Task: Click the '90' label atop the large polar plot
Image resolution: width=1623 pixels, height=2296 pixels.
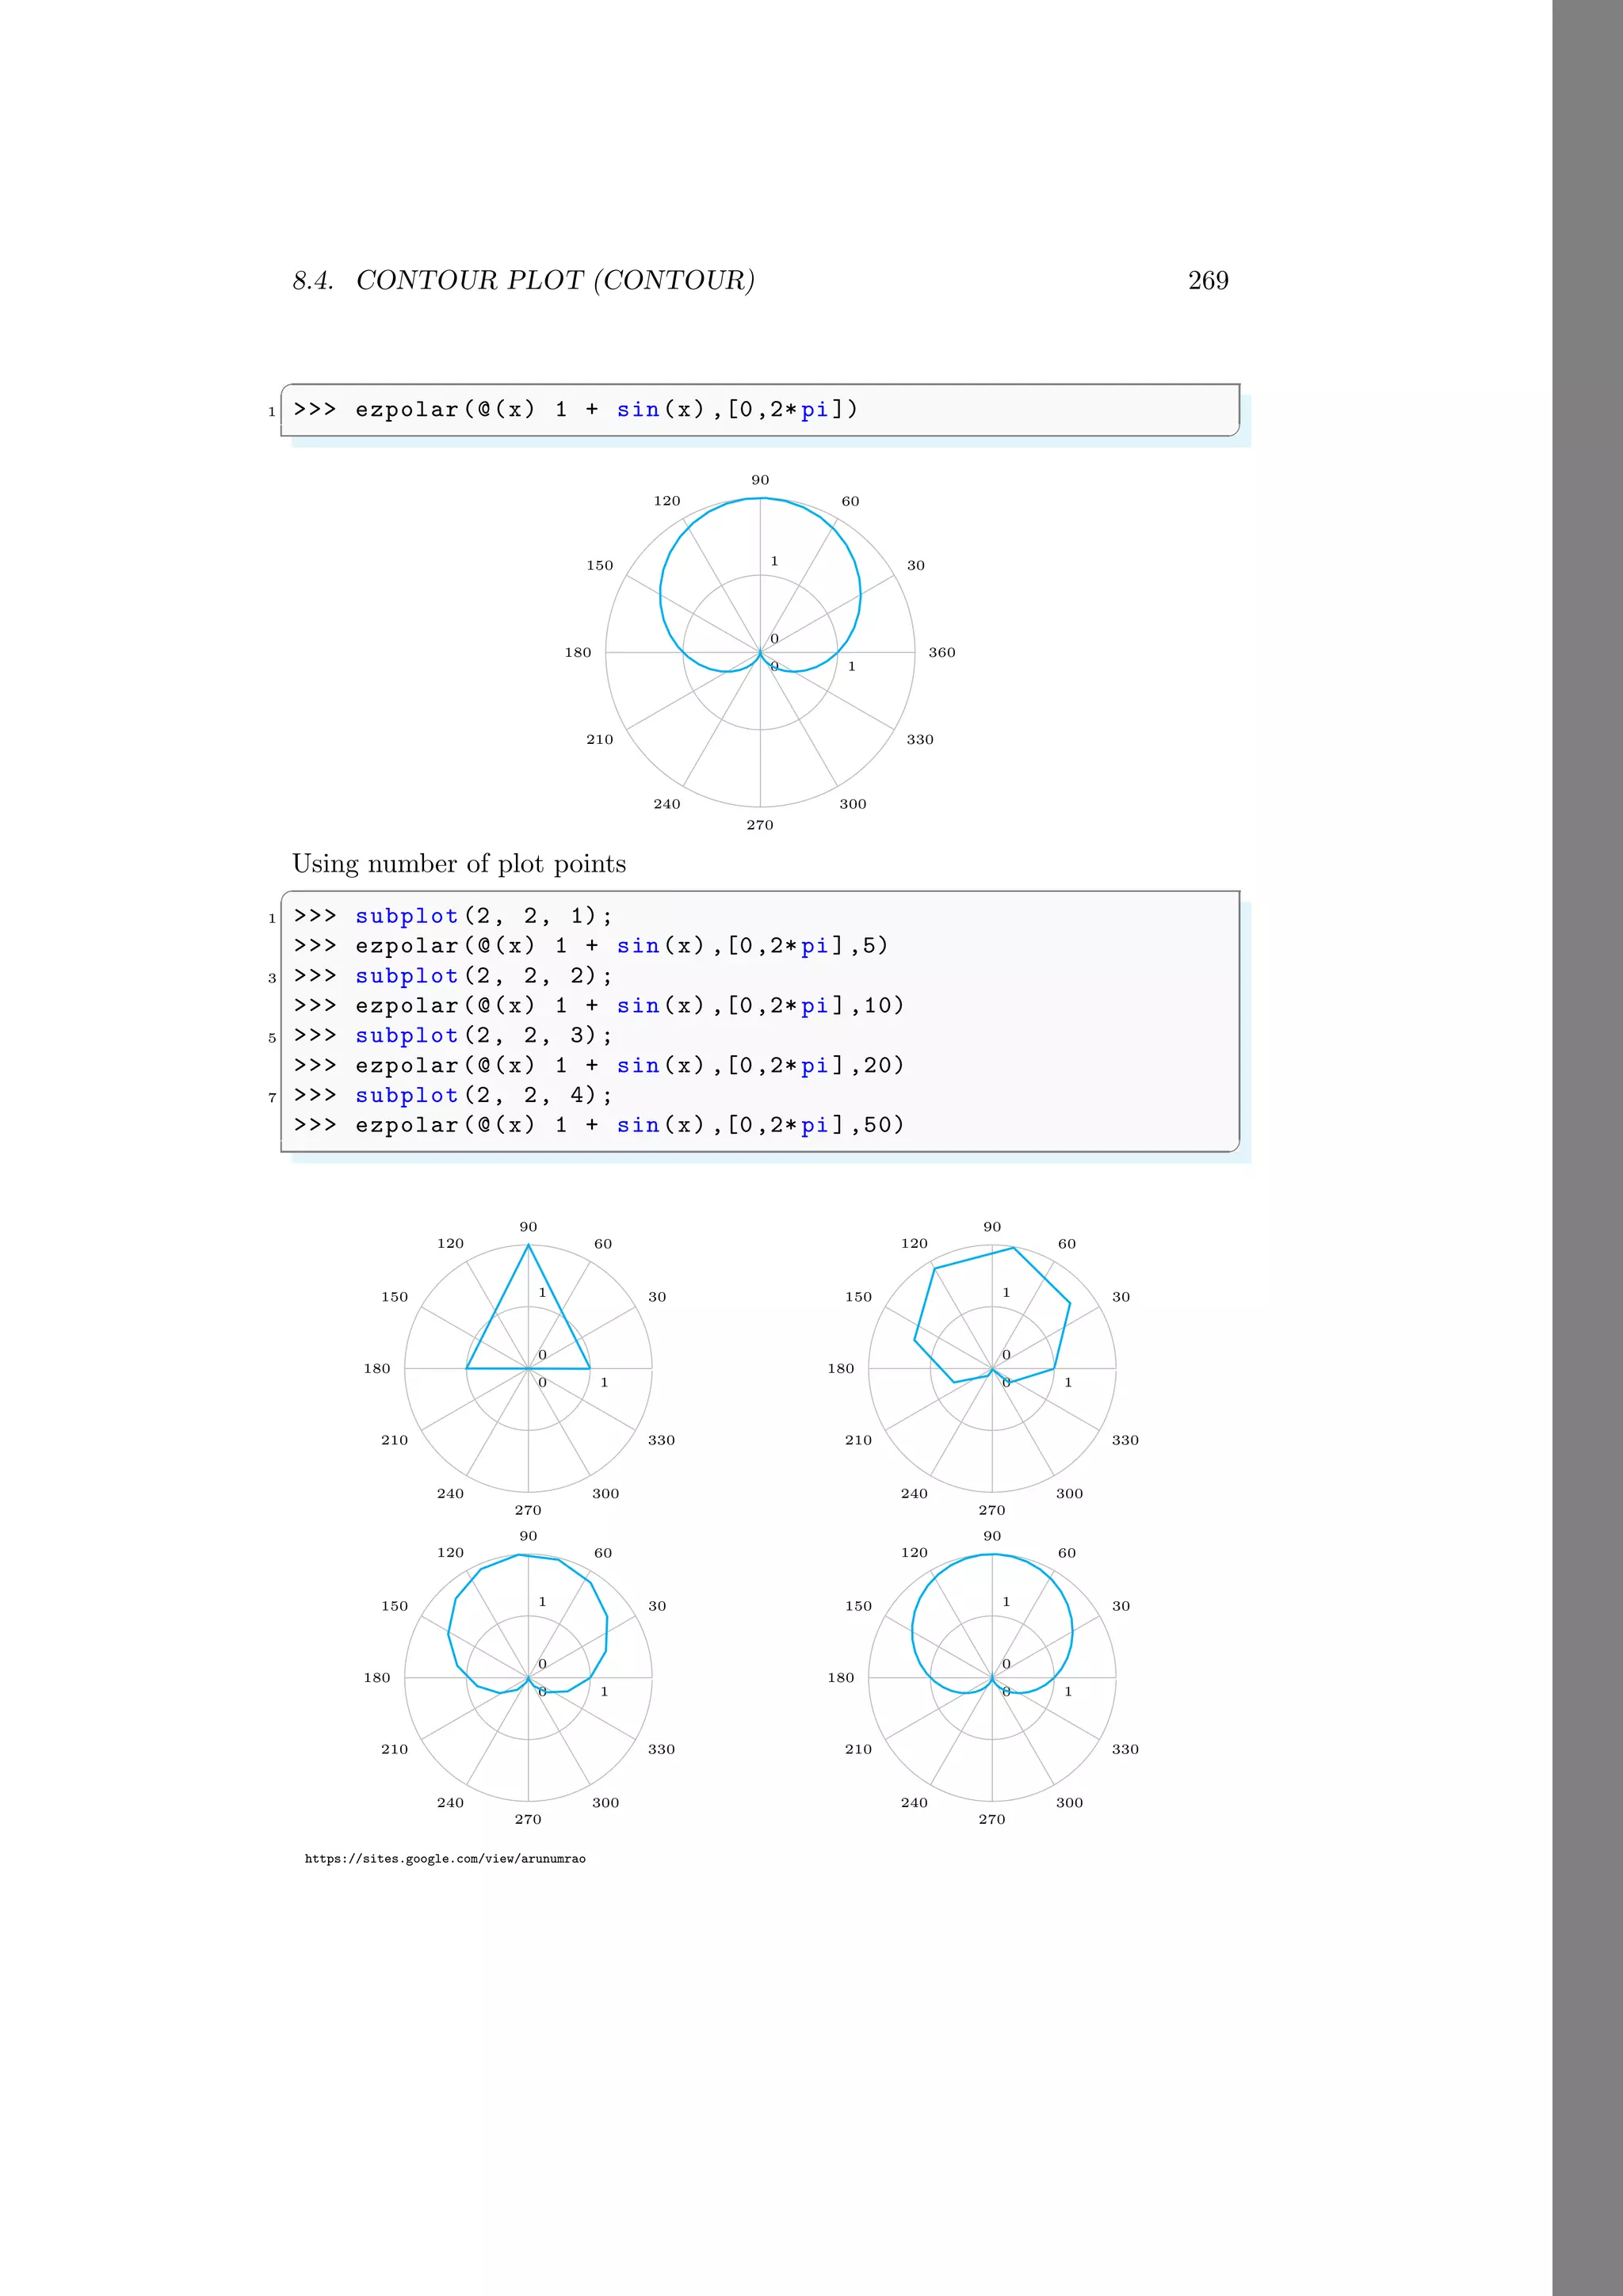Action: click(760, 480)
